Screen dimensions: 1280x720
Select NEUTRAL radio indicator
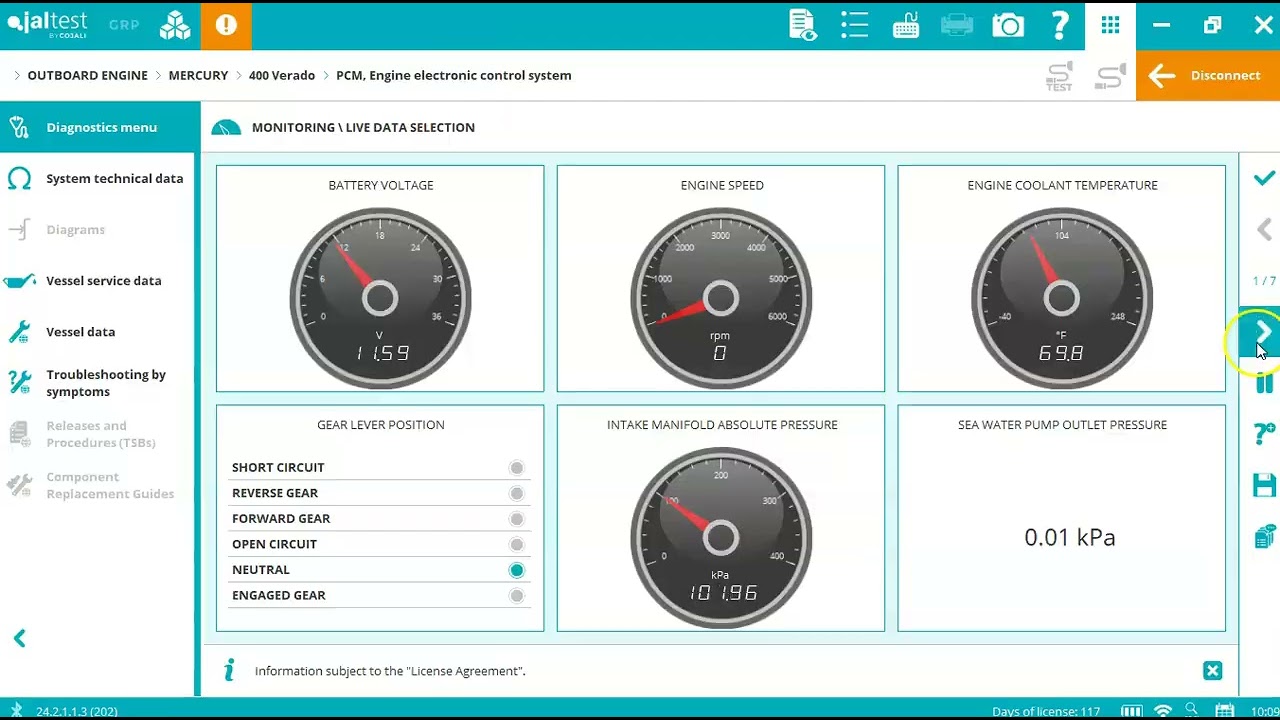(516, 569)
